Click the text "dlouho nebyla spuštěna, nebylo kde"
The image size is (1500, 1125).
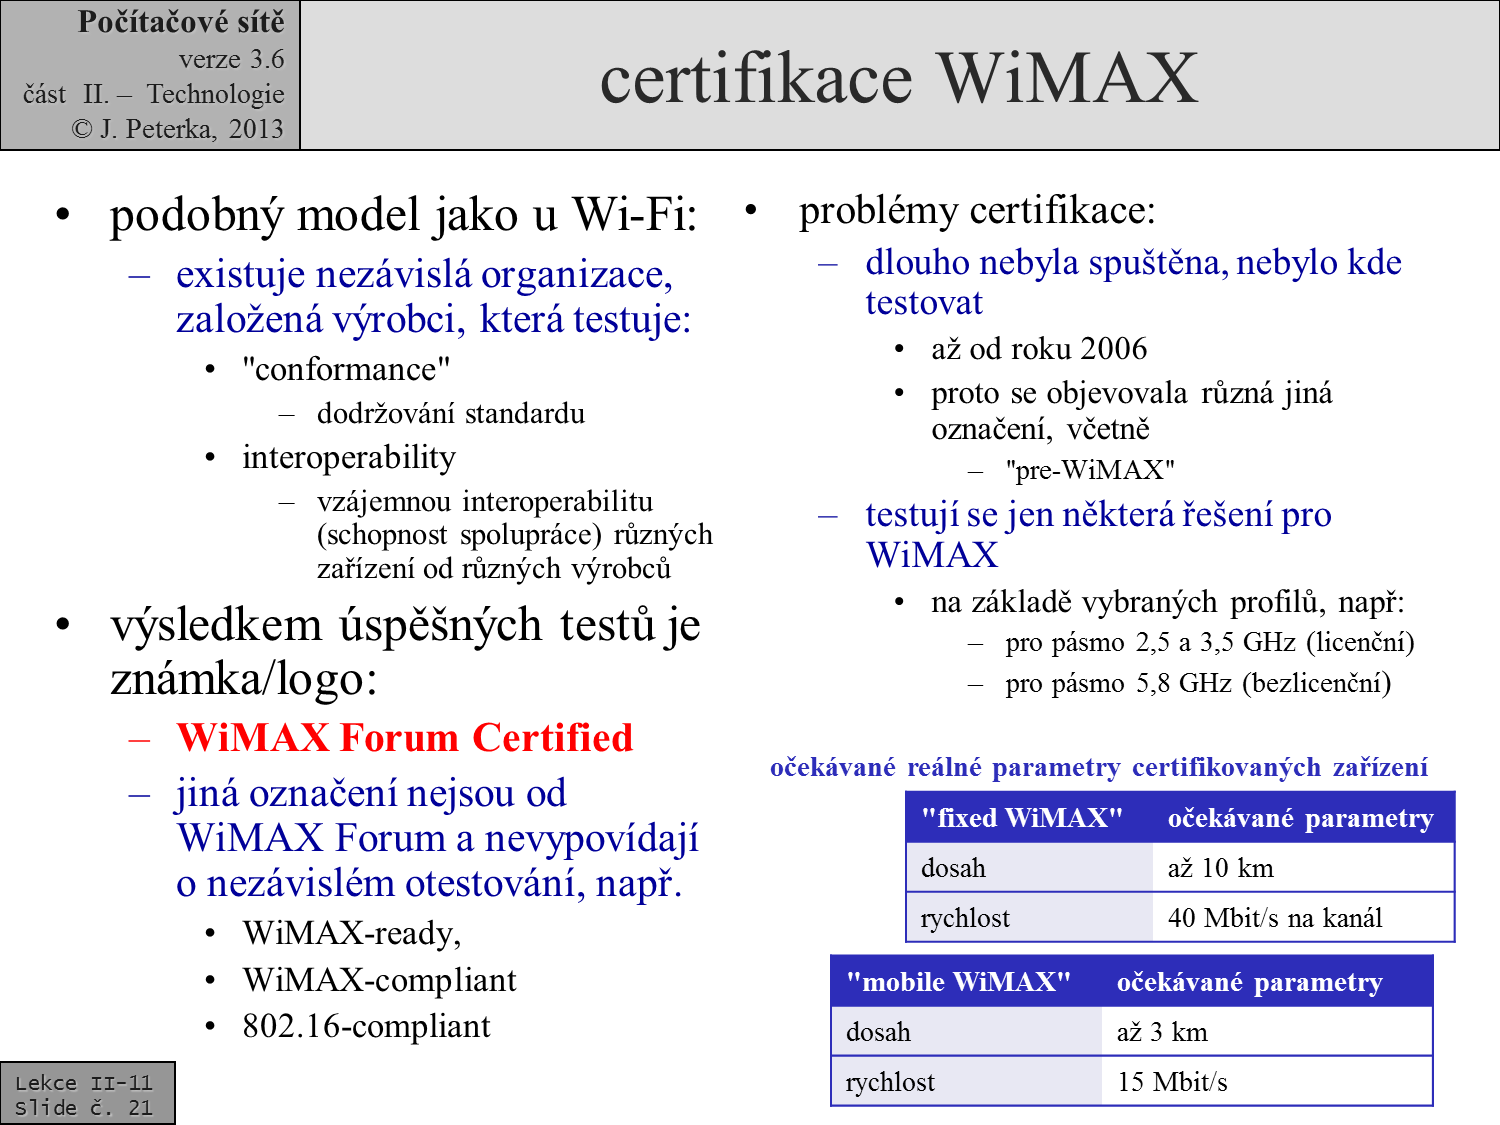point(1134,262)
